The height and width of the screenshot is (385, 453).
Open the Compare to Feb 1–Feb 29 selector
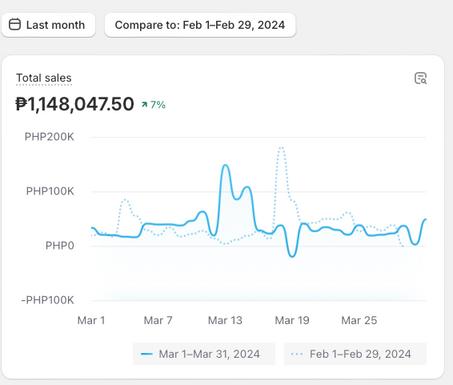pyautogui.click(x=200, y=25)
